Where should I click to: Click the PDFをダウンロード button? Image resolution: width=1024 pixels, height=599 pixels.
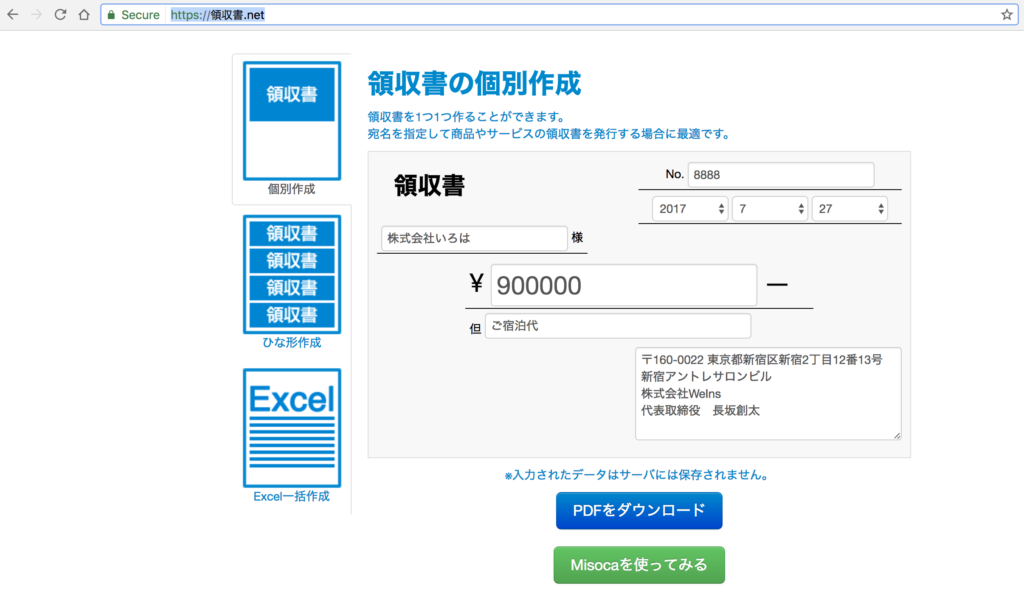tap(639, 510)
